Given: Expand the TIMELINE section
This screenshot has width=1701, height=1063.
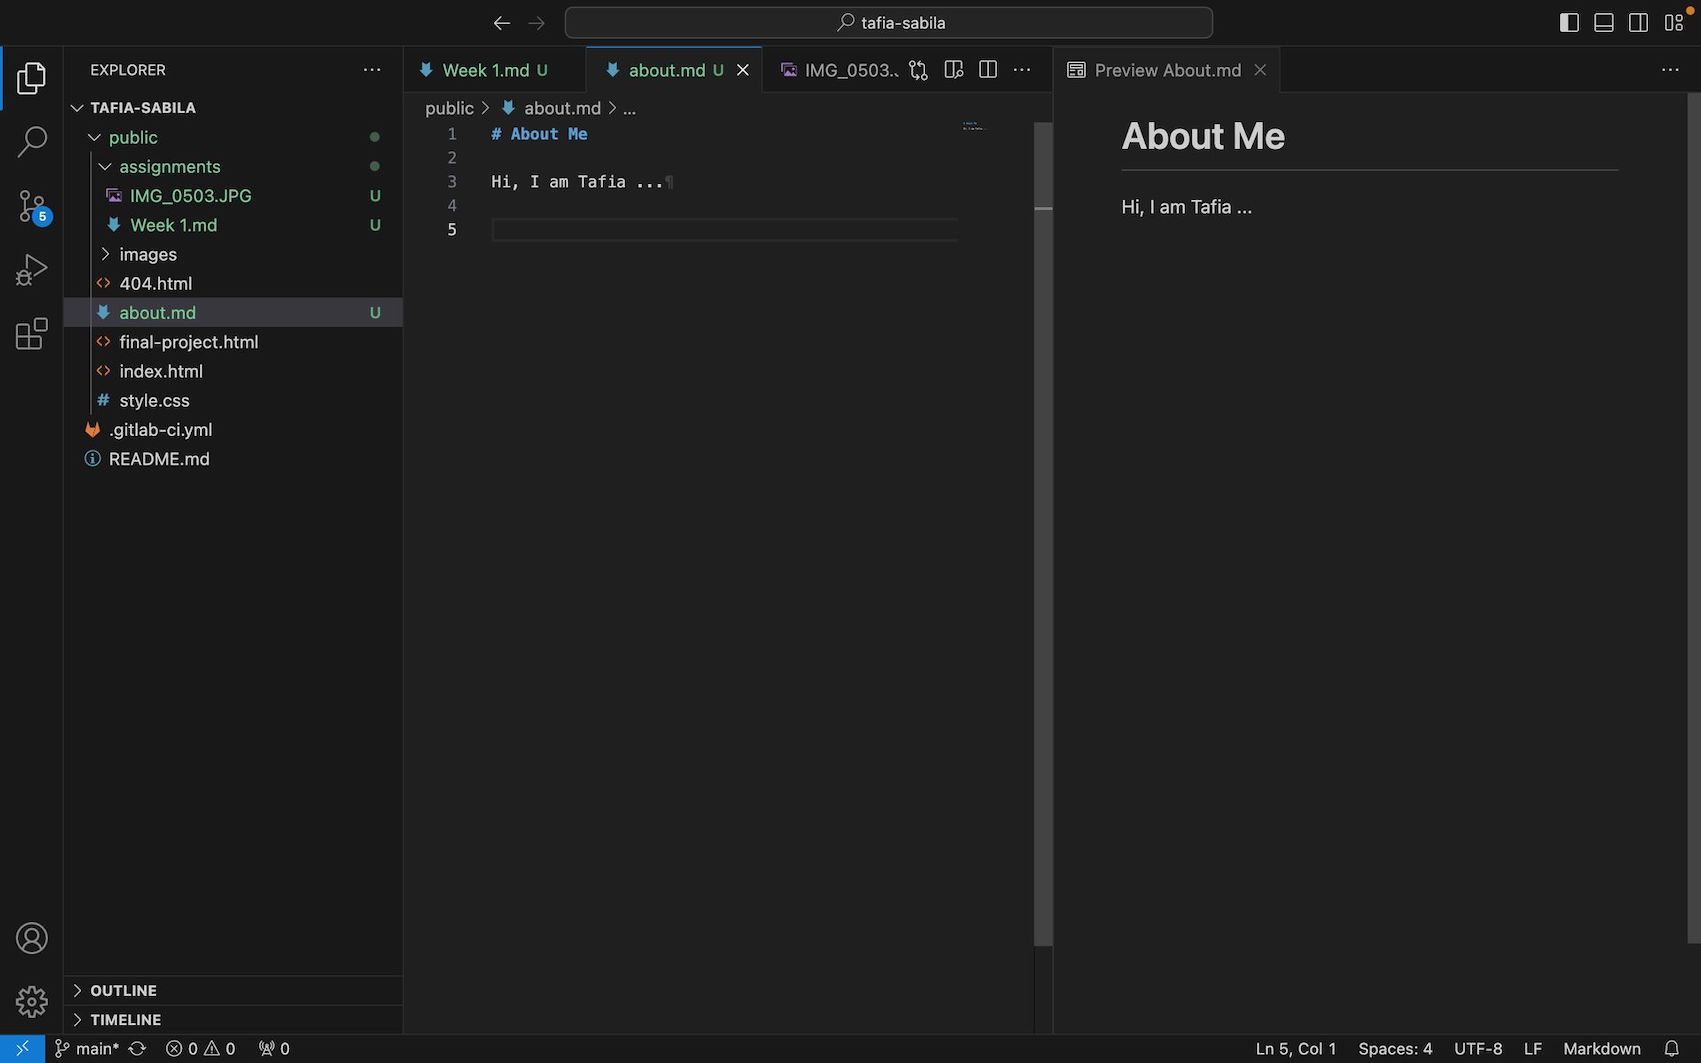Looking at the screenshot, I should (233, 1019).
